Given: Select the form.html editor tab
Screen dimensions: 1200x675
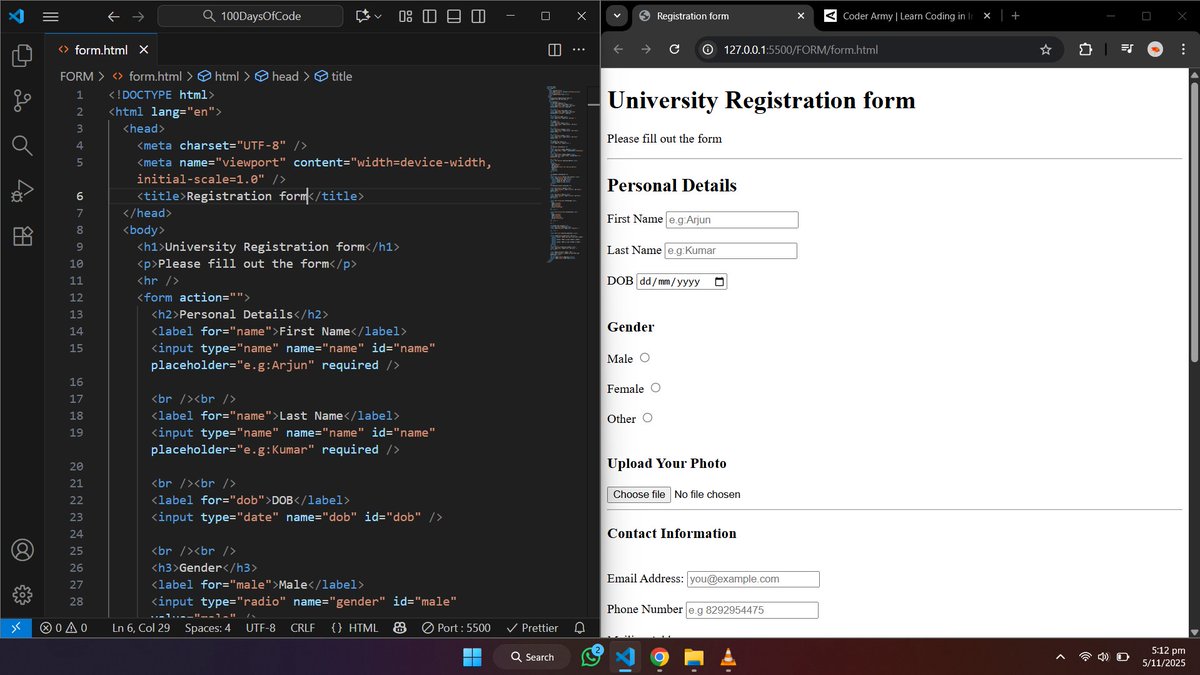Looking at the screenshot, I should (x=101, y=50).
